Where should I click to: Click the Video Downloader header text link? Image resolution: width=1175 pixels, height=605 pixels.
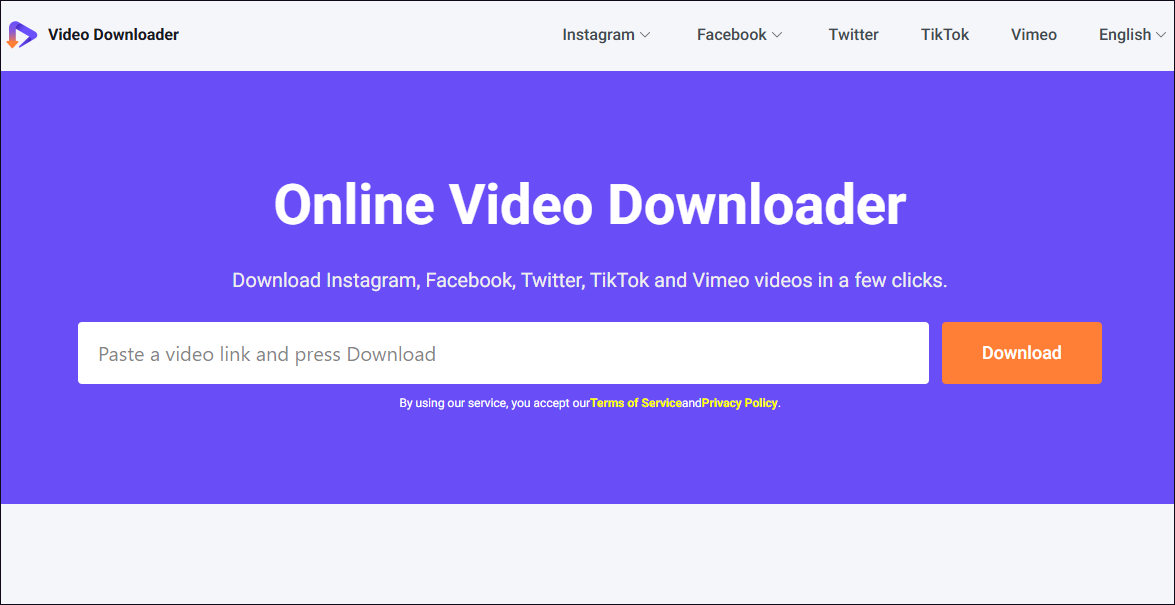113,34
